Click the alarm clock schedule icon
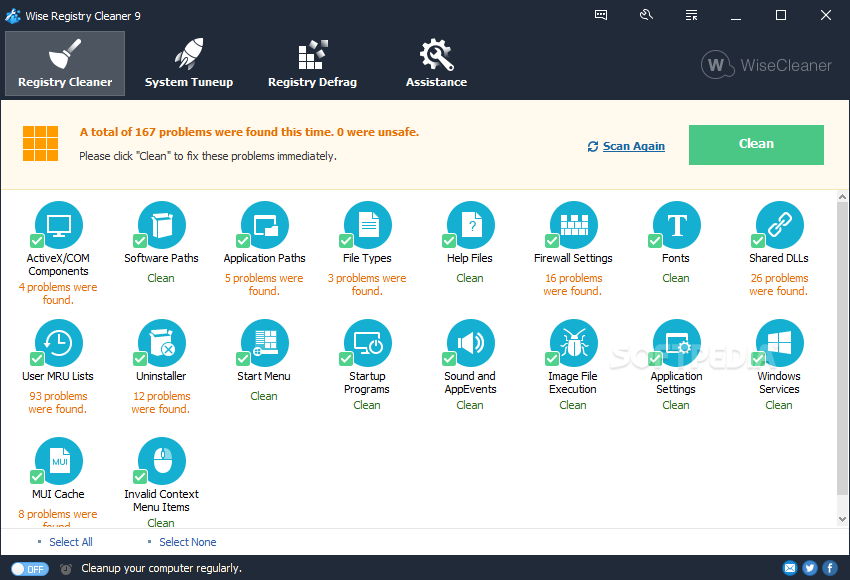Image resolution: width=850 pixels, height=580 pixels. coord(66,569)
